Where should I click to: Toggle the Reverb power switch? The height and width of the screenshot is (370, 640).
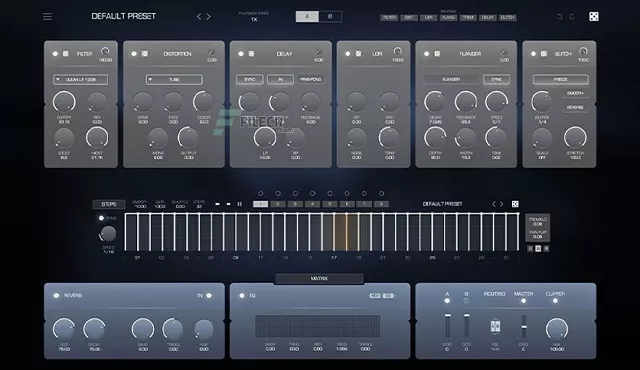(56, 296)
